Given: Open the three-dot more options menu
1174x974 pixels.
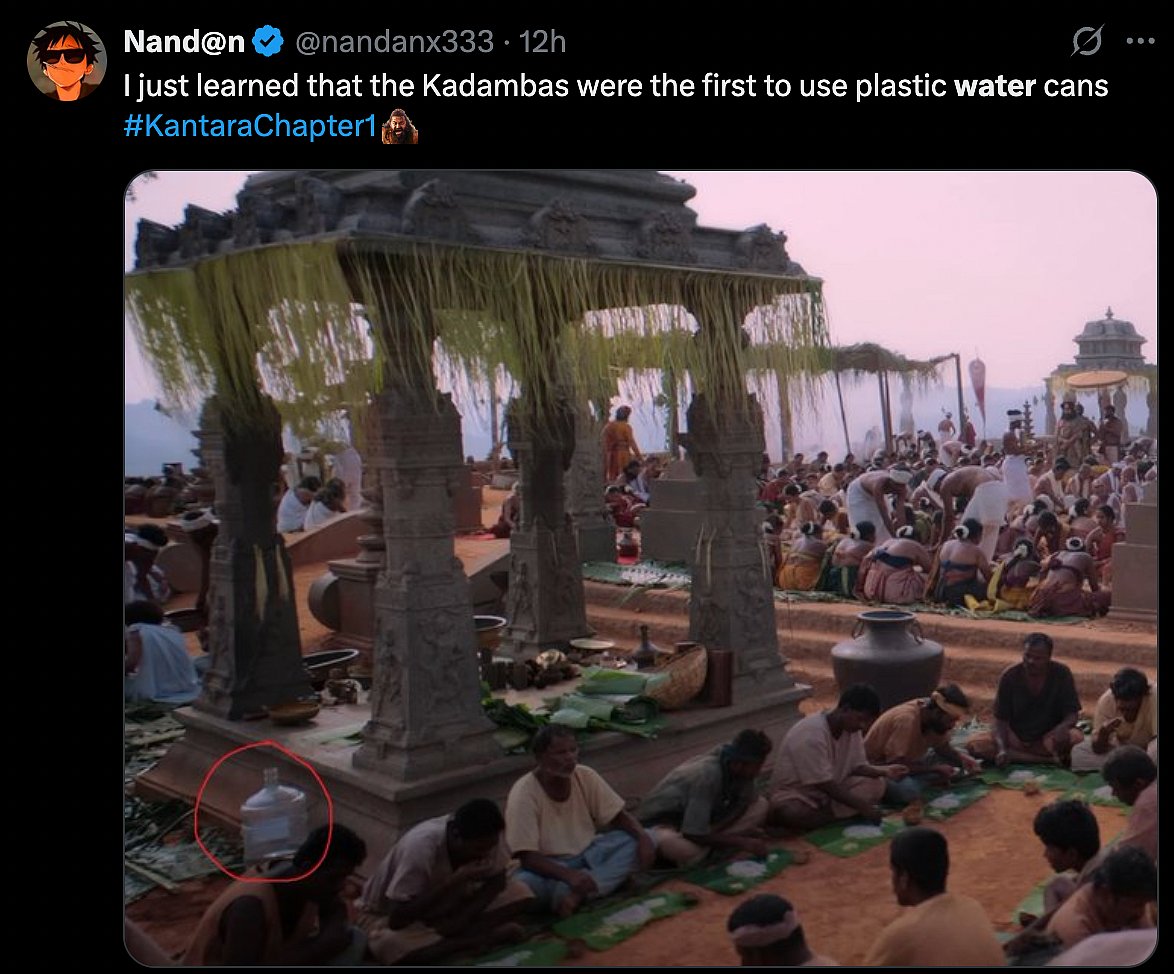Looking at the screenshot, I should click(x=1140, y=42).
